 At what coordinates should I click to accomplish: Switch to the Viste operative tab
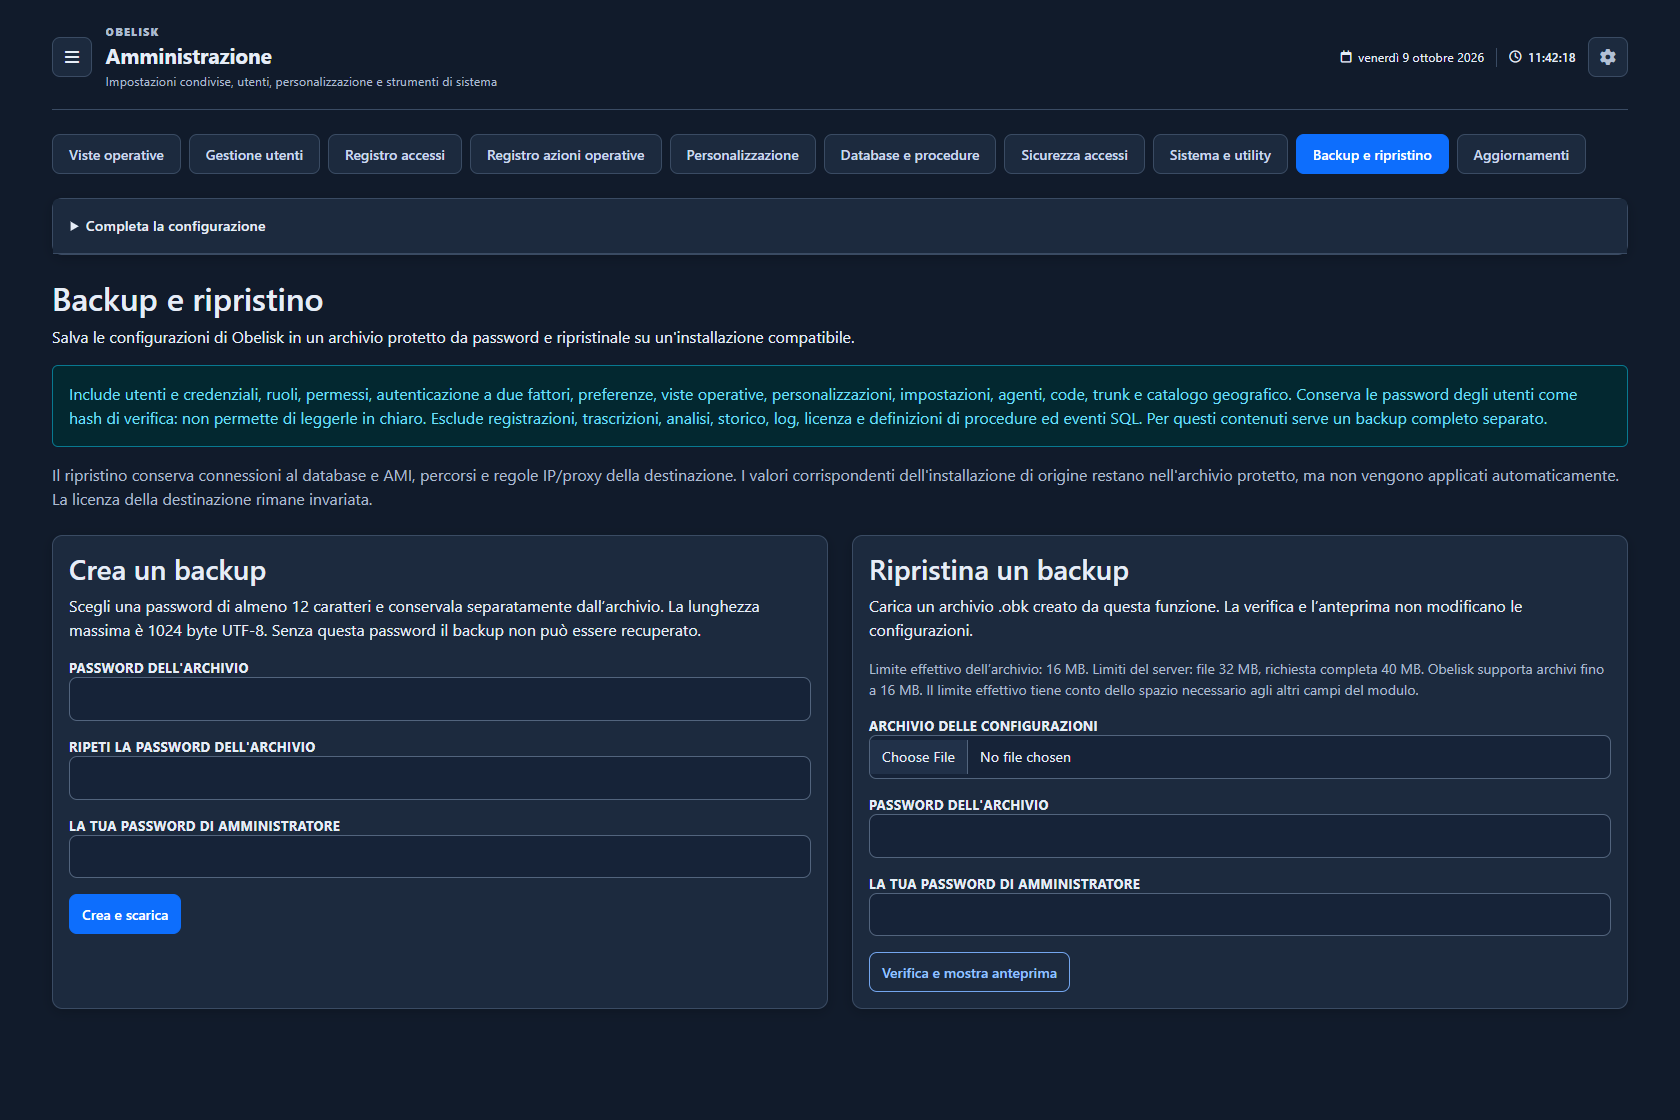pyautogui.click(x=116, y=154)
